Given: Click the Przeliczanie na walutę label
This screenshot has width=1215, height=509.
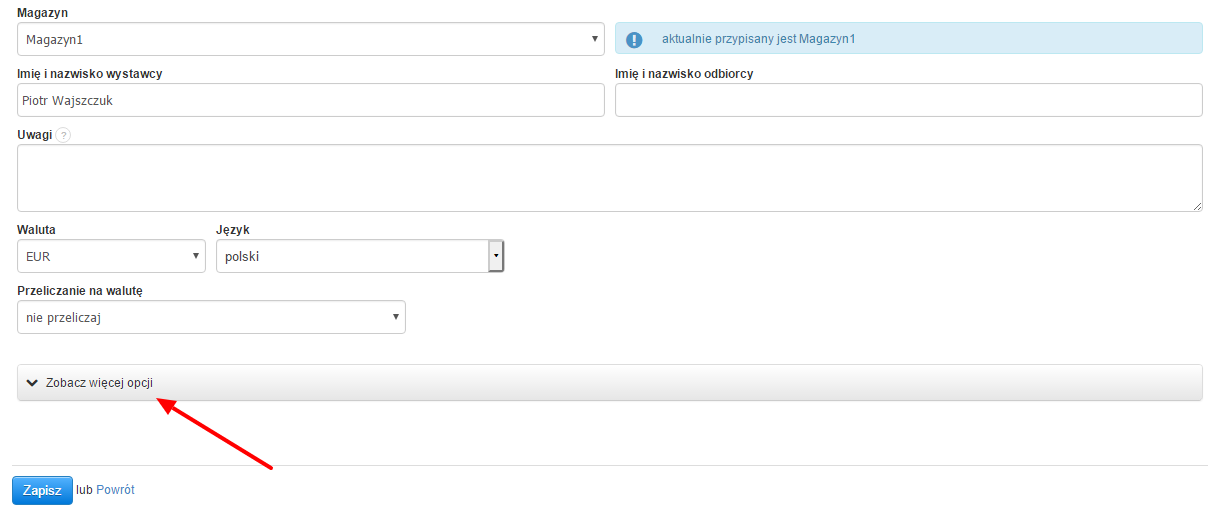Looking at the screenshot, I should click(x=80, y=290).
